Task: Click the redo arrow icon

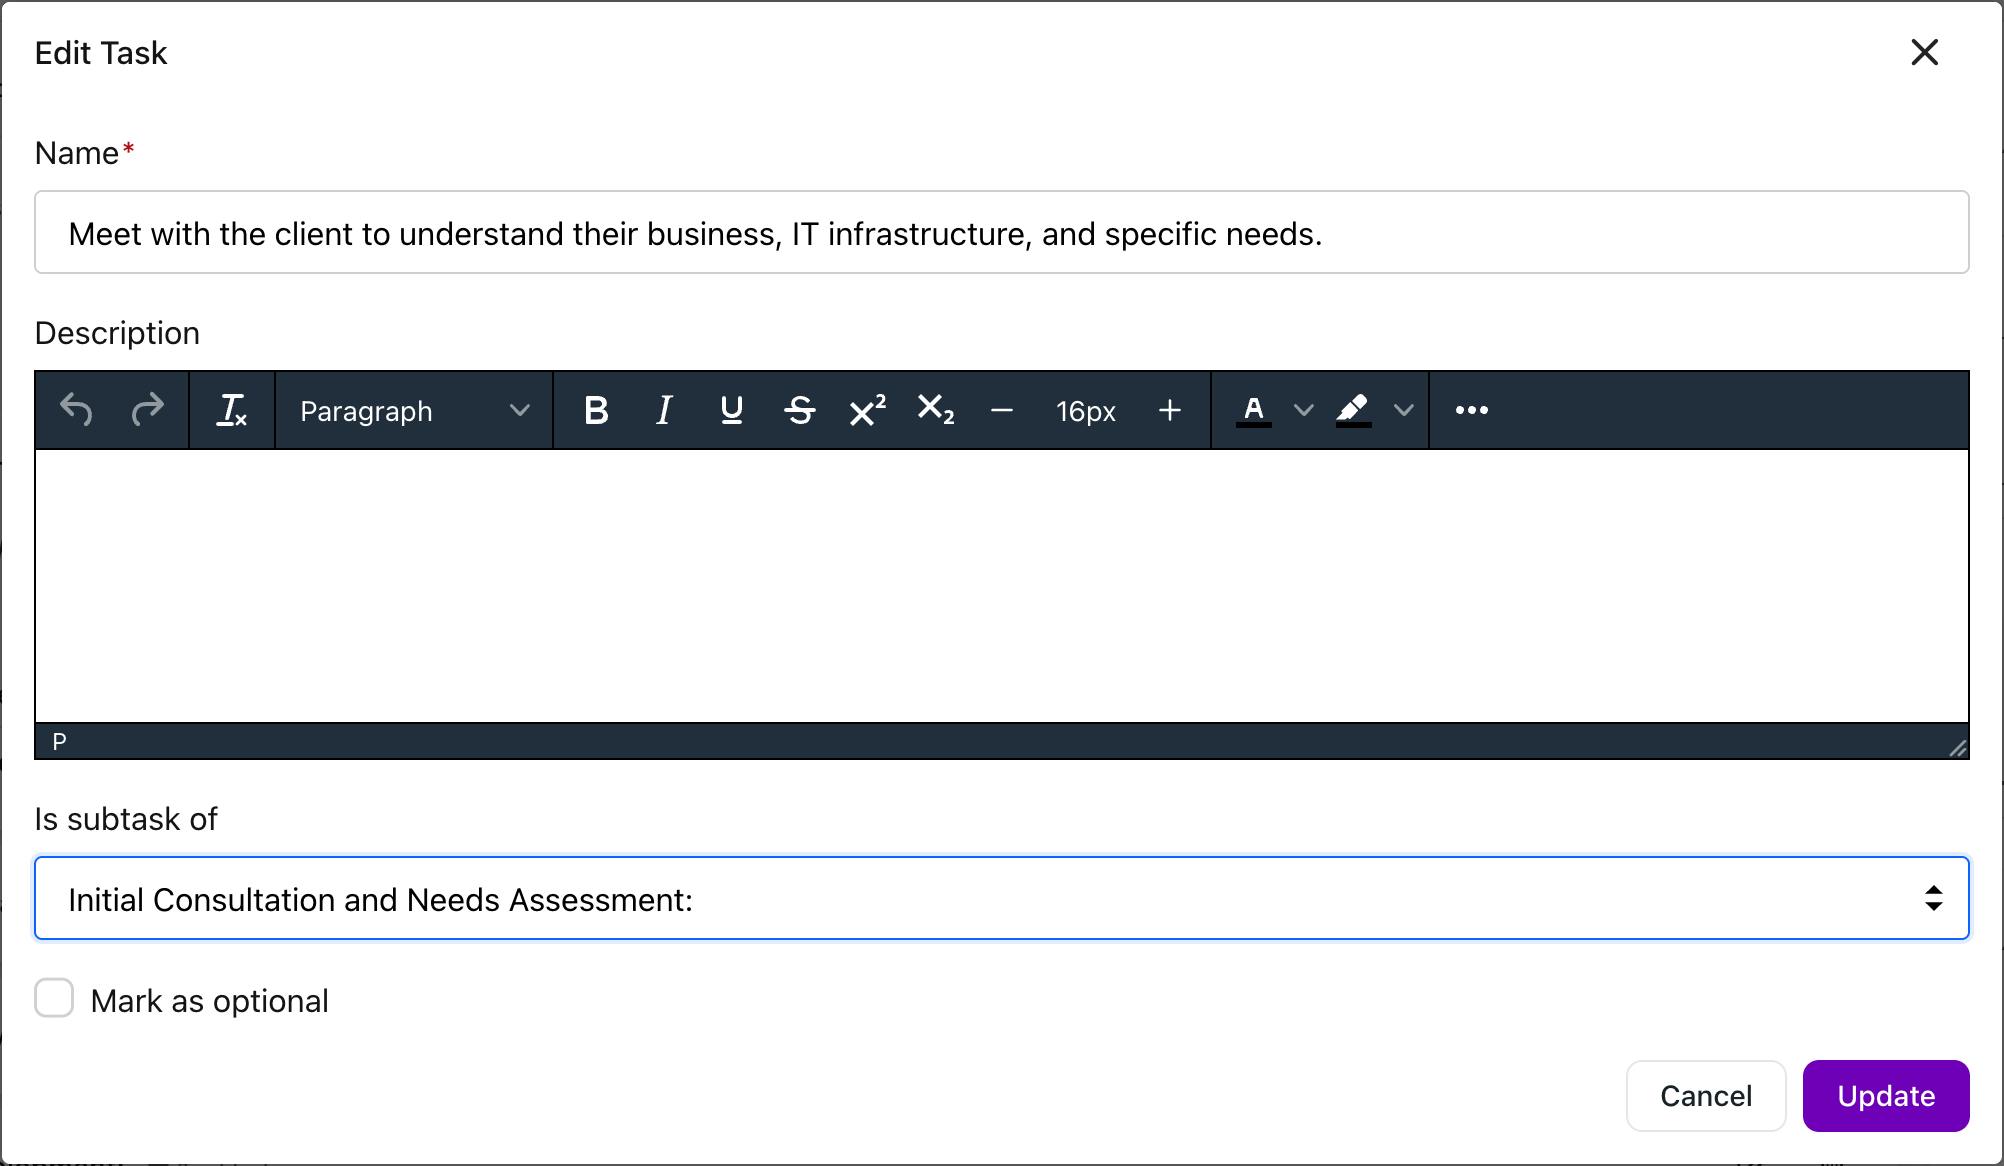Action: (148, 410)
